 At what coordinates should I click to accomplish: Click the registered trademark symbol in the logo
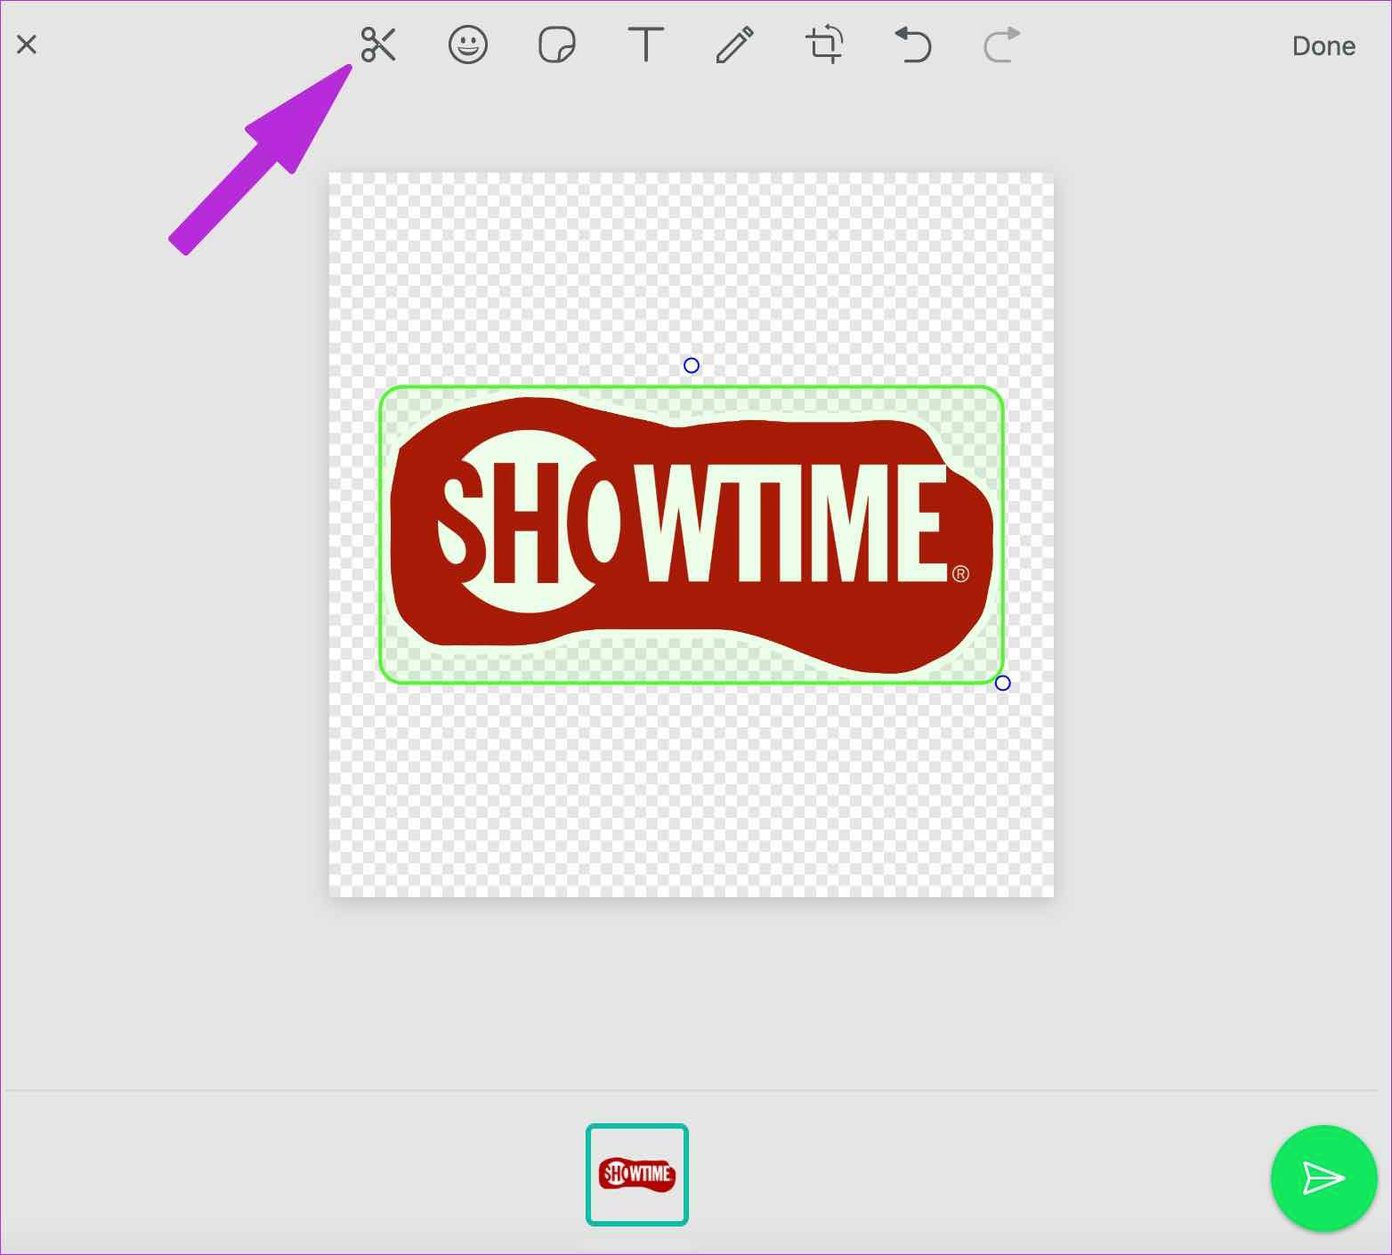(x=961, y=573)
